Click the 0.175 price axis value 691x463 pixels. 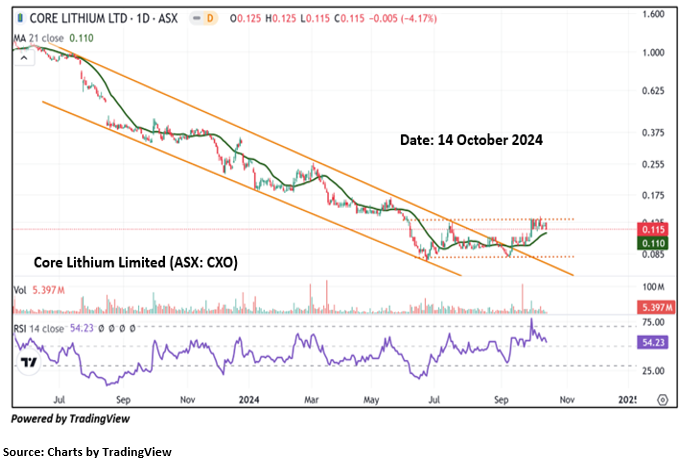pyautogui.click(x=653, y=195)
